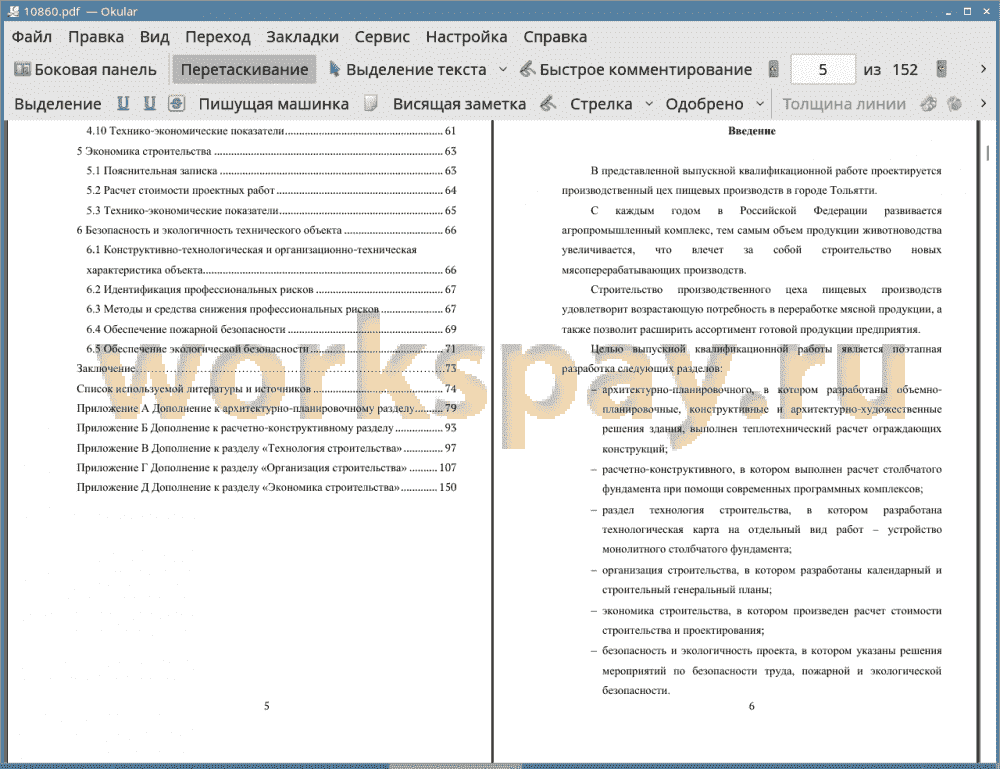Click the text selection cursor icon
The image size is (1000, 769).
click(x=334, y=69)
